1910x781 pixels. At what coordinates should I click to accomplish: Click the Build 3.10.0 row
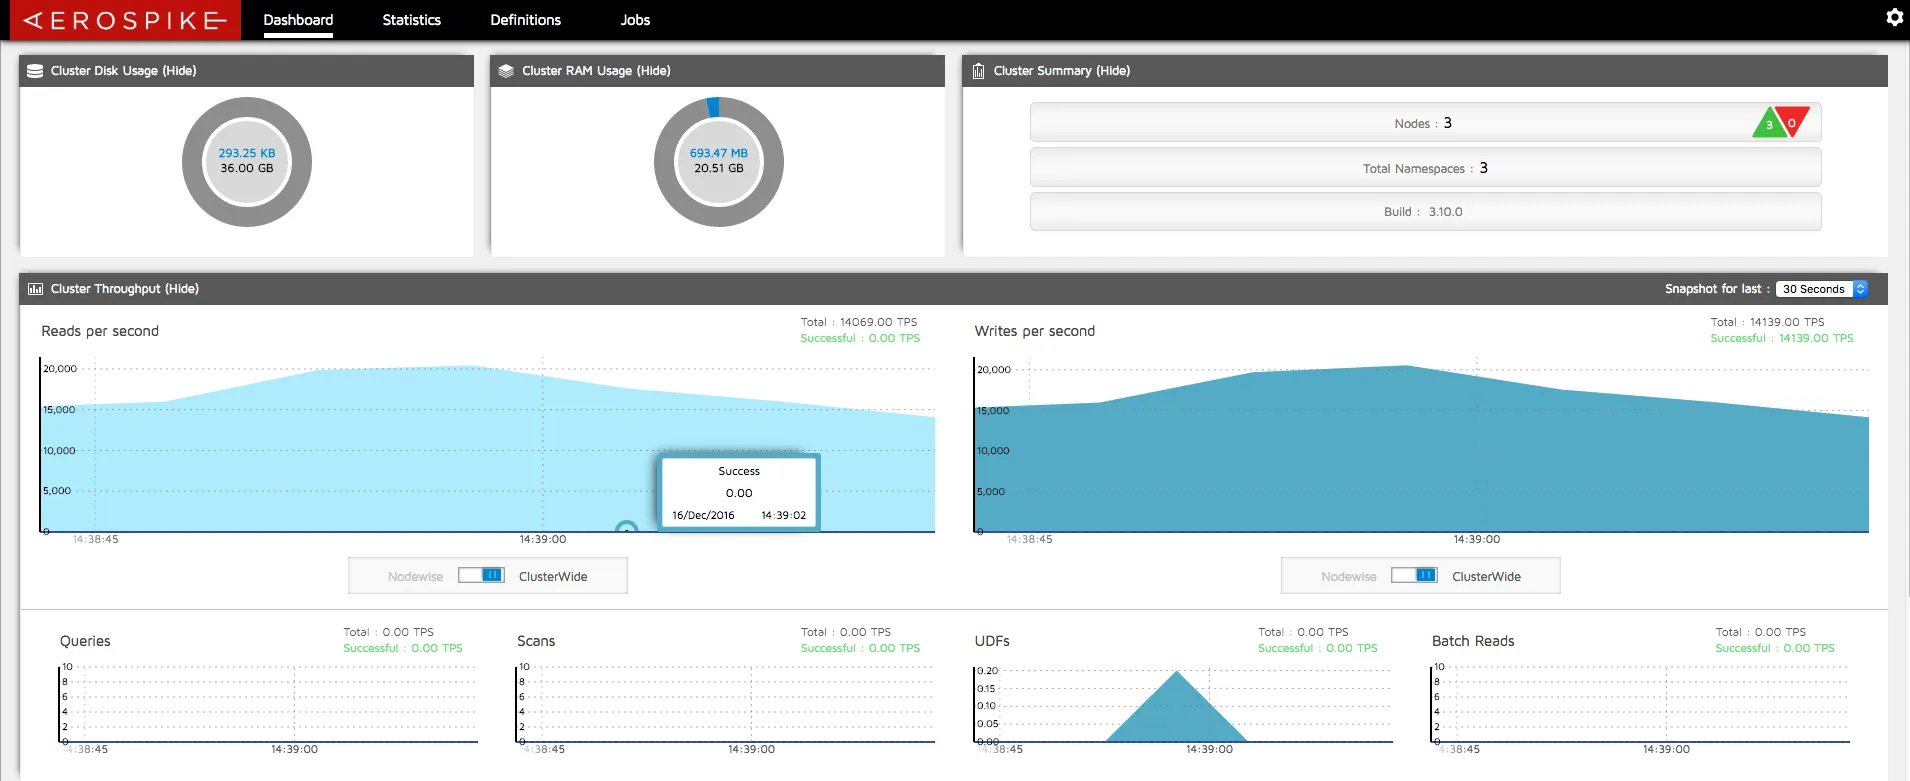[x=1425, y=212]
